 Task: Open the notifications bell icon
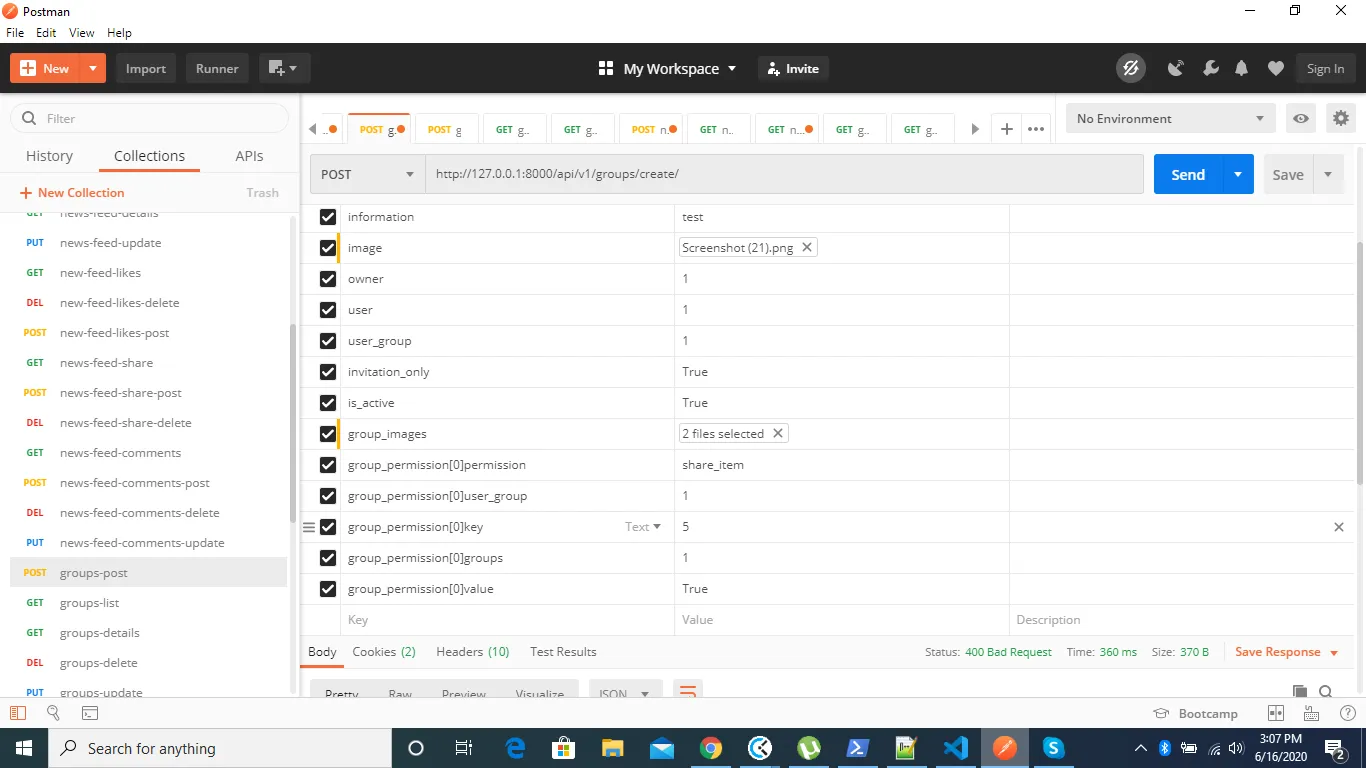coord(1242,68)
